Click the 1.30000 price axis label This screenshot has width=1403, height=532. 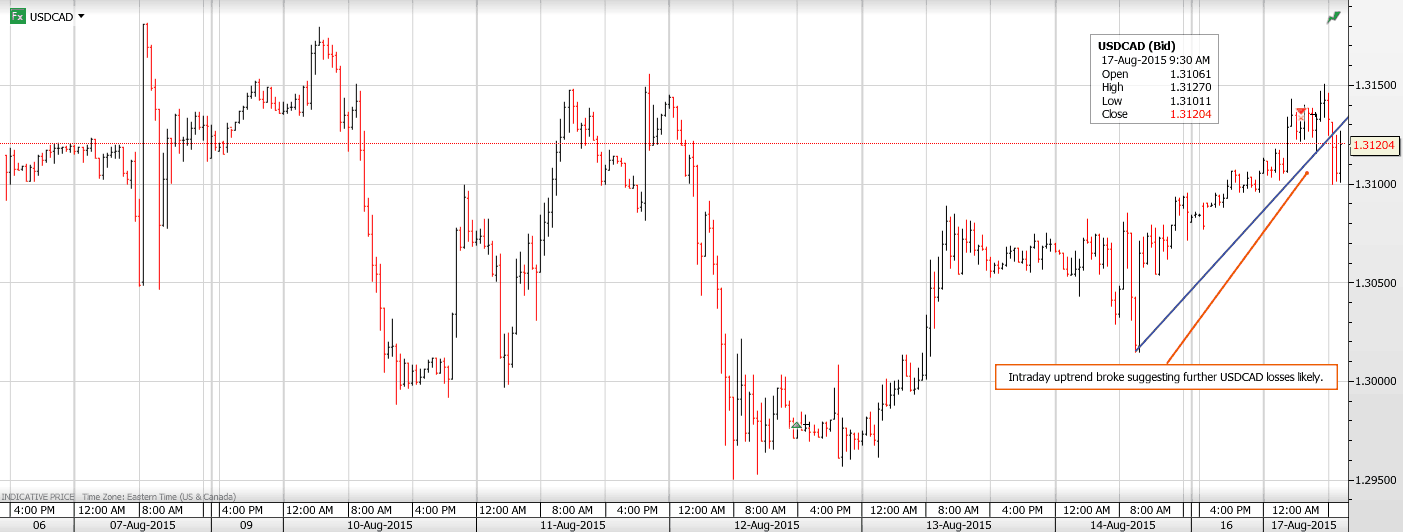tap(1373, 382)
